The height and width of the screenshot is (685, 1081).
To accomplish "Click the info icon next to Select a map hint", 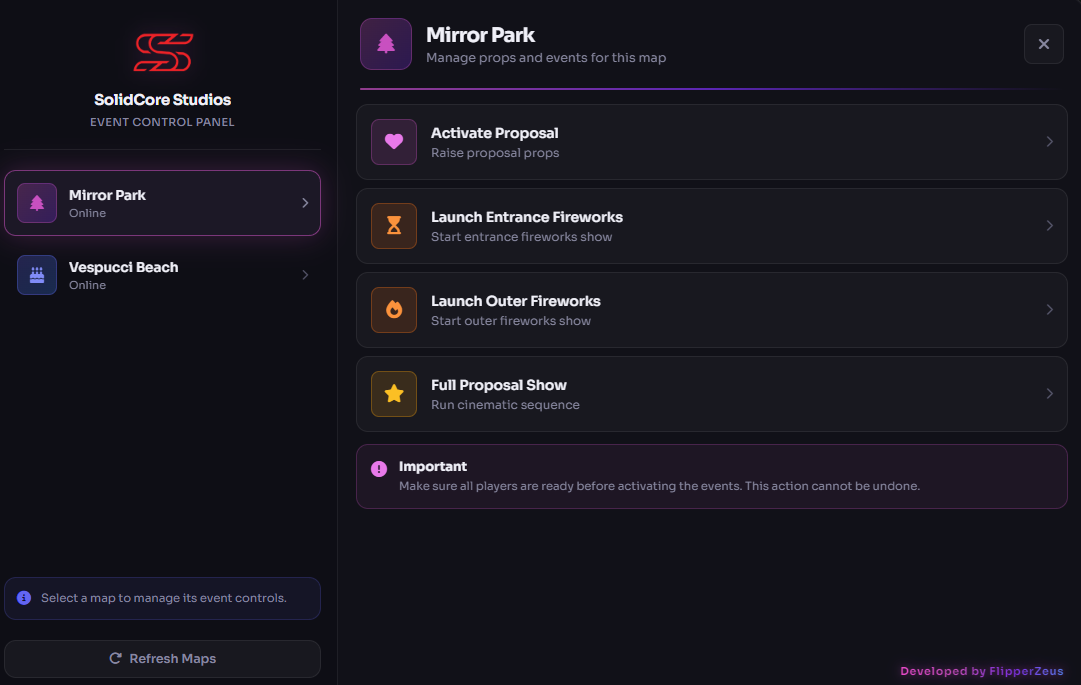I will click(24, 598).
